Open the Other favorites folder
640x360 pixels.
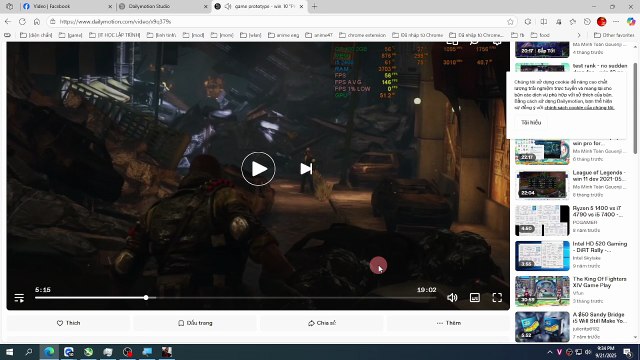614,35
